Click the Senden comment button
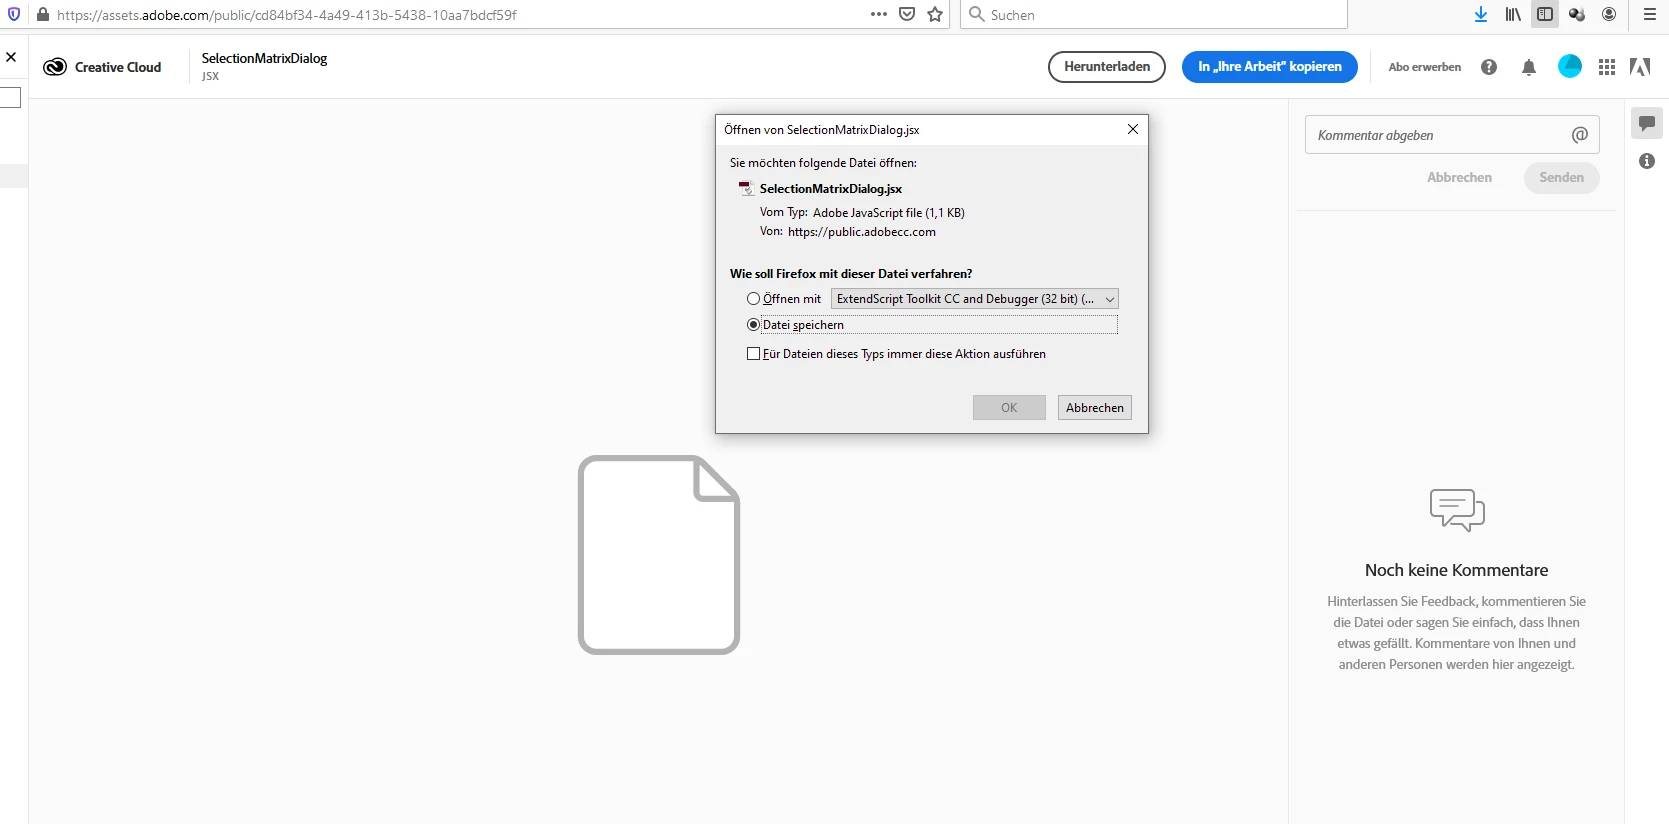The height and width of the screenshot is (824, 1669). [1561, 178]
